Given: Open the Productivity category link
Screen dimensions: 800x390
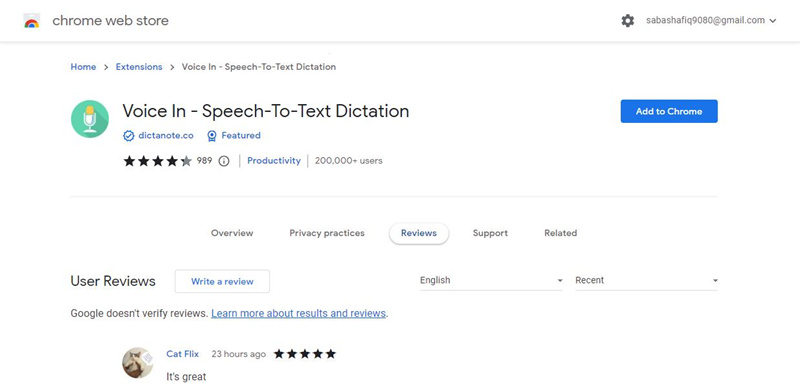Looking at the screenshot, I should [x=274, y=161].
